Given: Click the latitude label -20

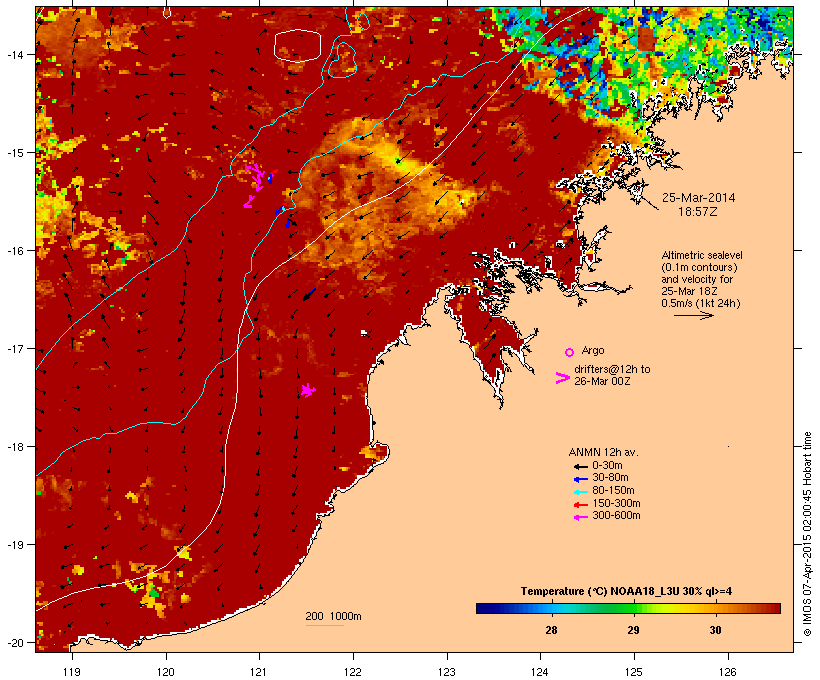Looking at the screenshot, I should [x=14, y=643].
